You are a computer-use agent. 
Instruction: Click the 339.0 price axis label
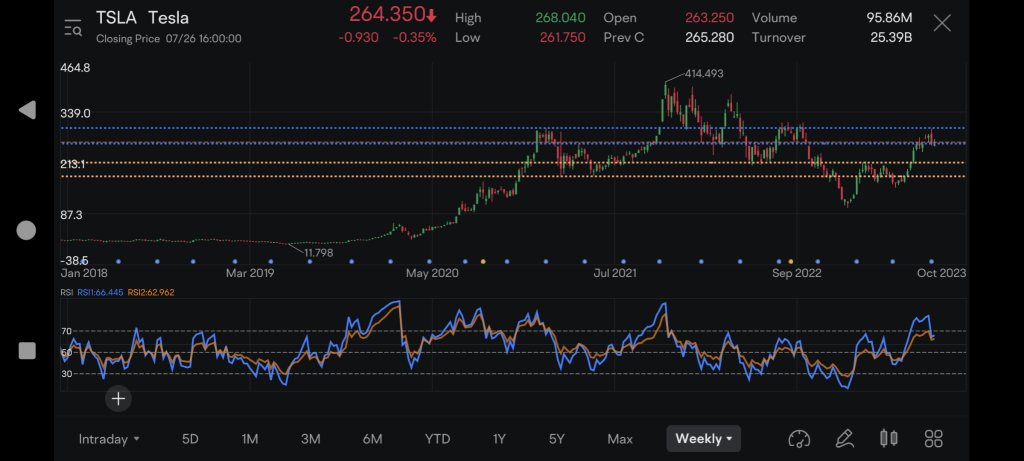pyautogui.click(x=75, y=114)
